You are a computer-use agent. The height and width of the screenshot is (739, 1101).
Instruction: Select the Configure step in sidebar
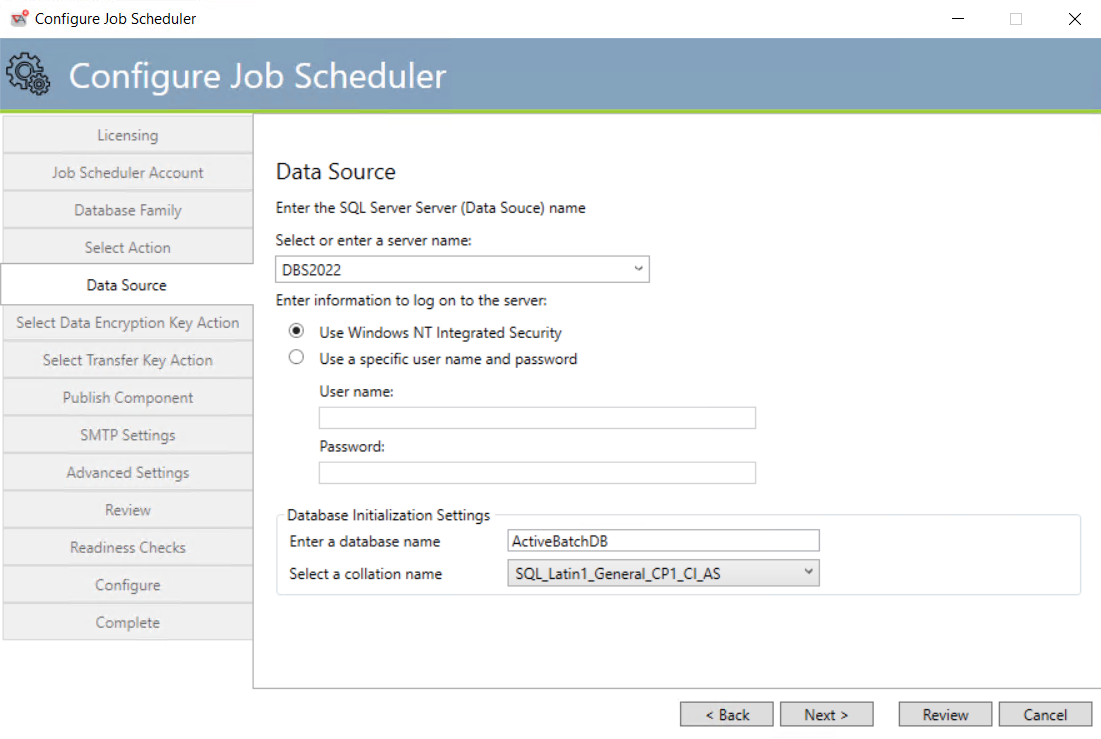coord(128,584)
